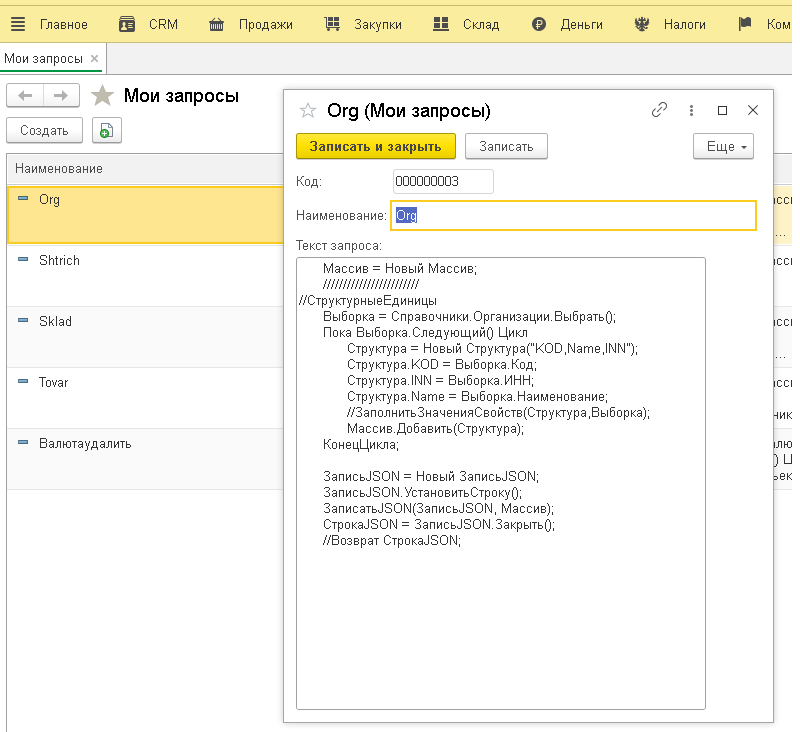Click the item marker icon beside Tovar
The width and height of the screenshot is (800, 732).
point(23,382)
